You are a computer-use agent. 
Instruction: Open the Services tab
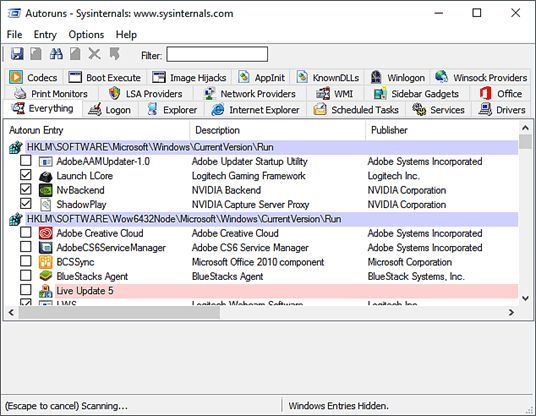[x=438, y=110]
